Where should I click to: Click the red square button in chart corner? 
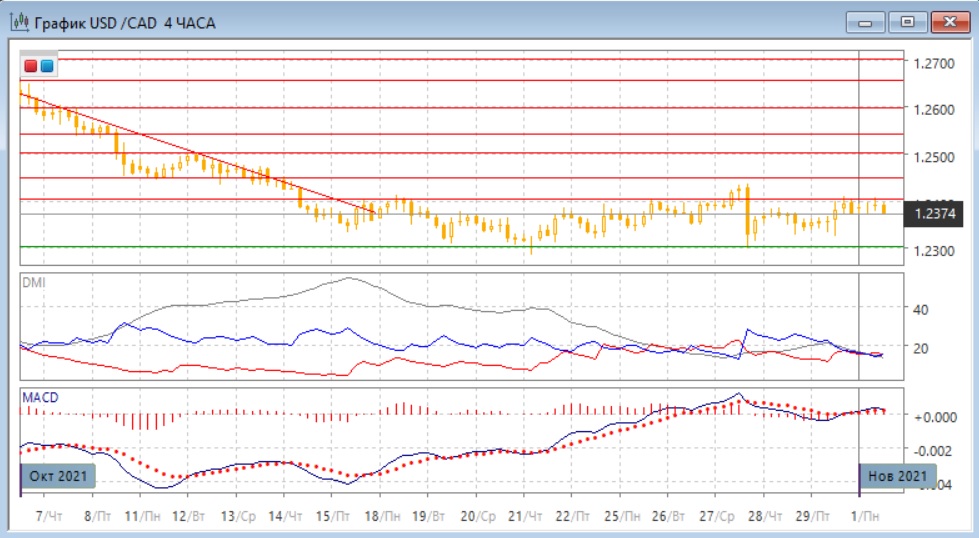pos(32,67)
